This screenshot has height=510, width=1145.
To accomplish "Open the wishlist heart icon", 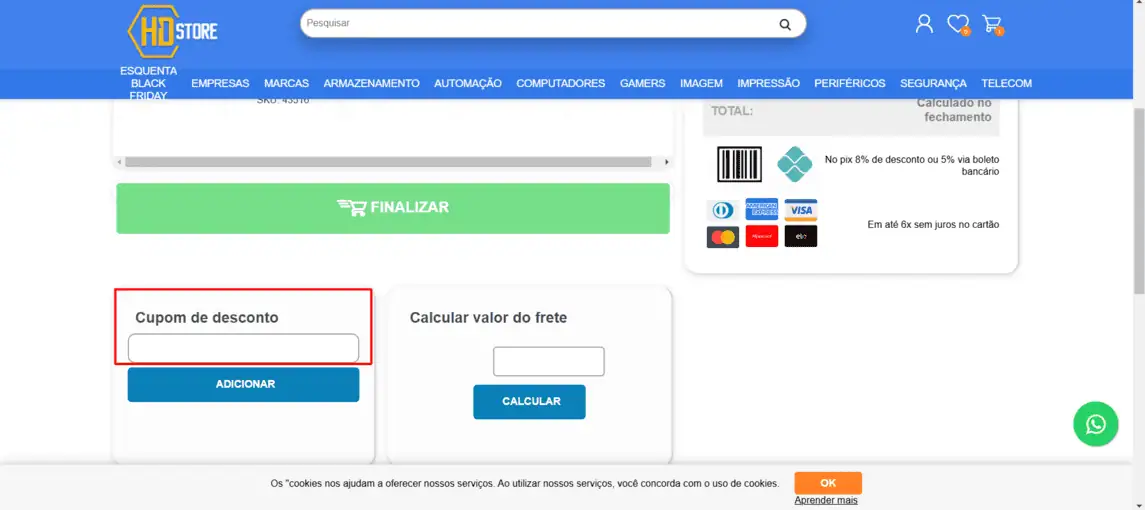I will pyautogui.click(x=958, y=24).
